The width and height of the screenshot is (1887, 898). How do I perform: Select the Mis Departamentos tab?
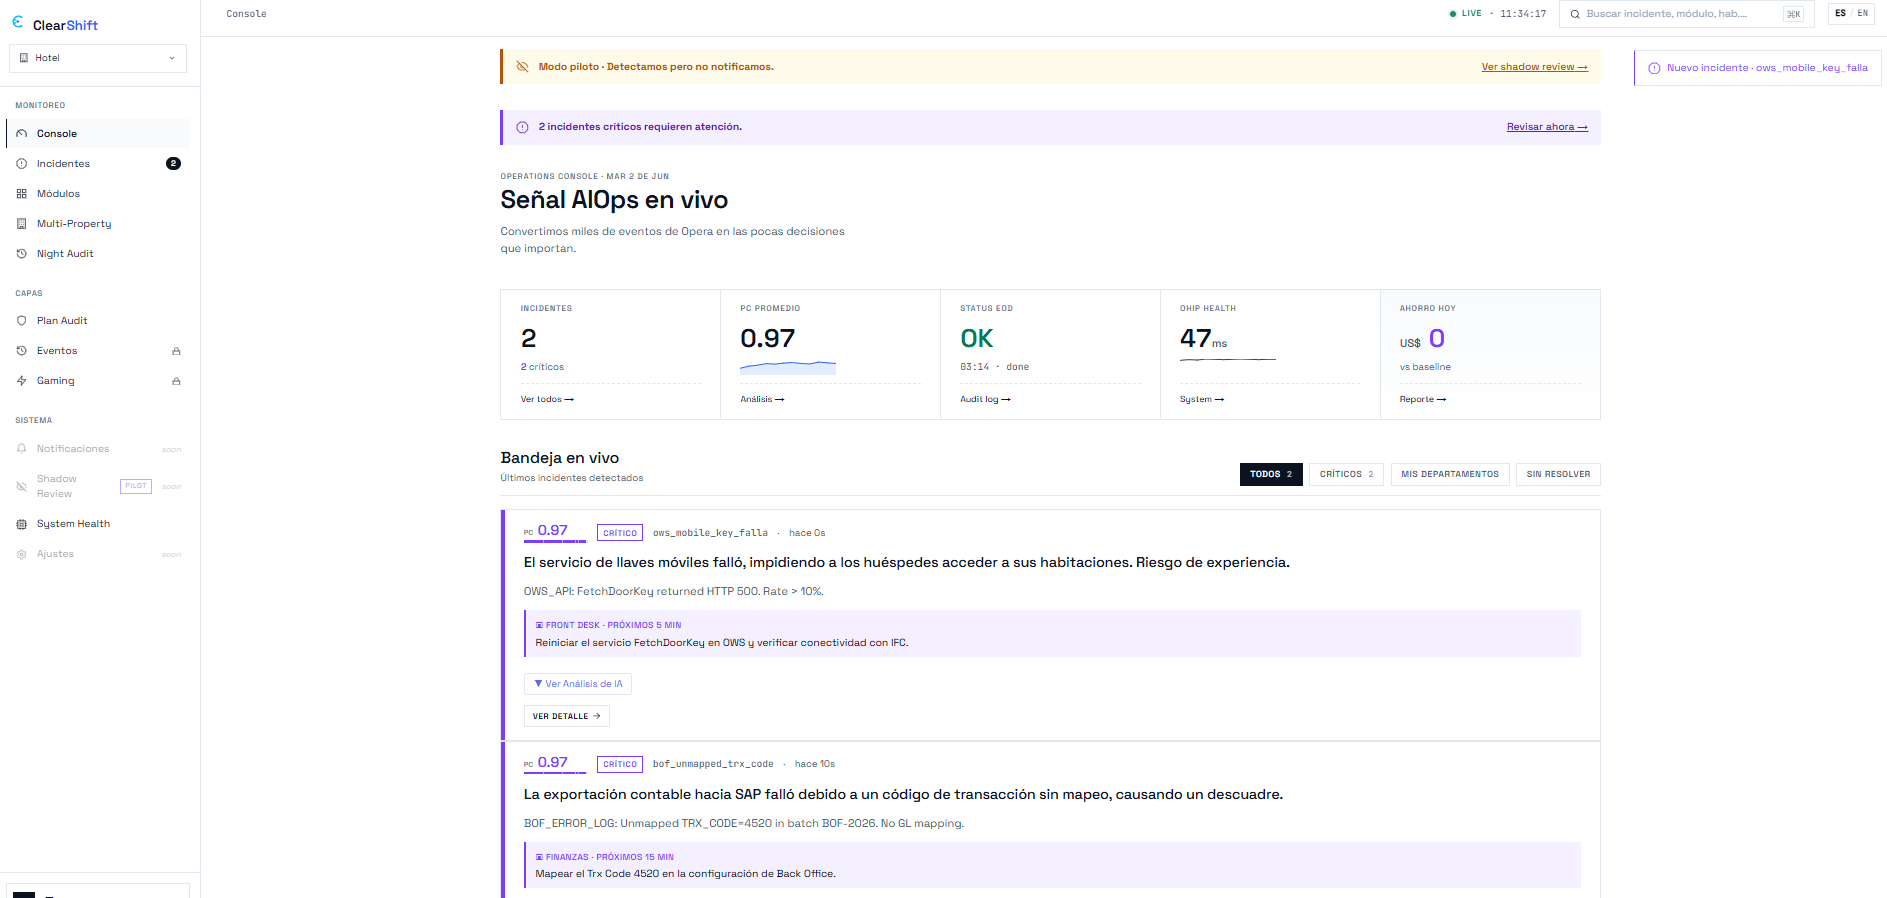coord(1450,474)
